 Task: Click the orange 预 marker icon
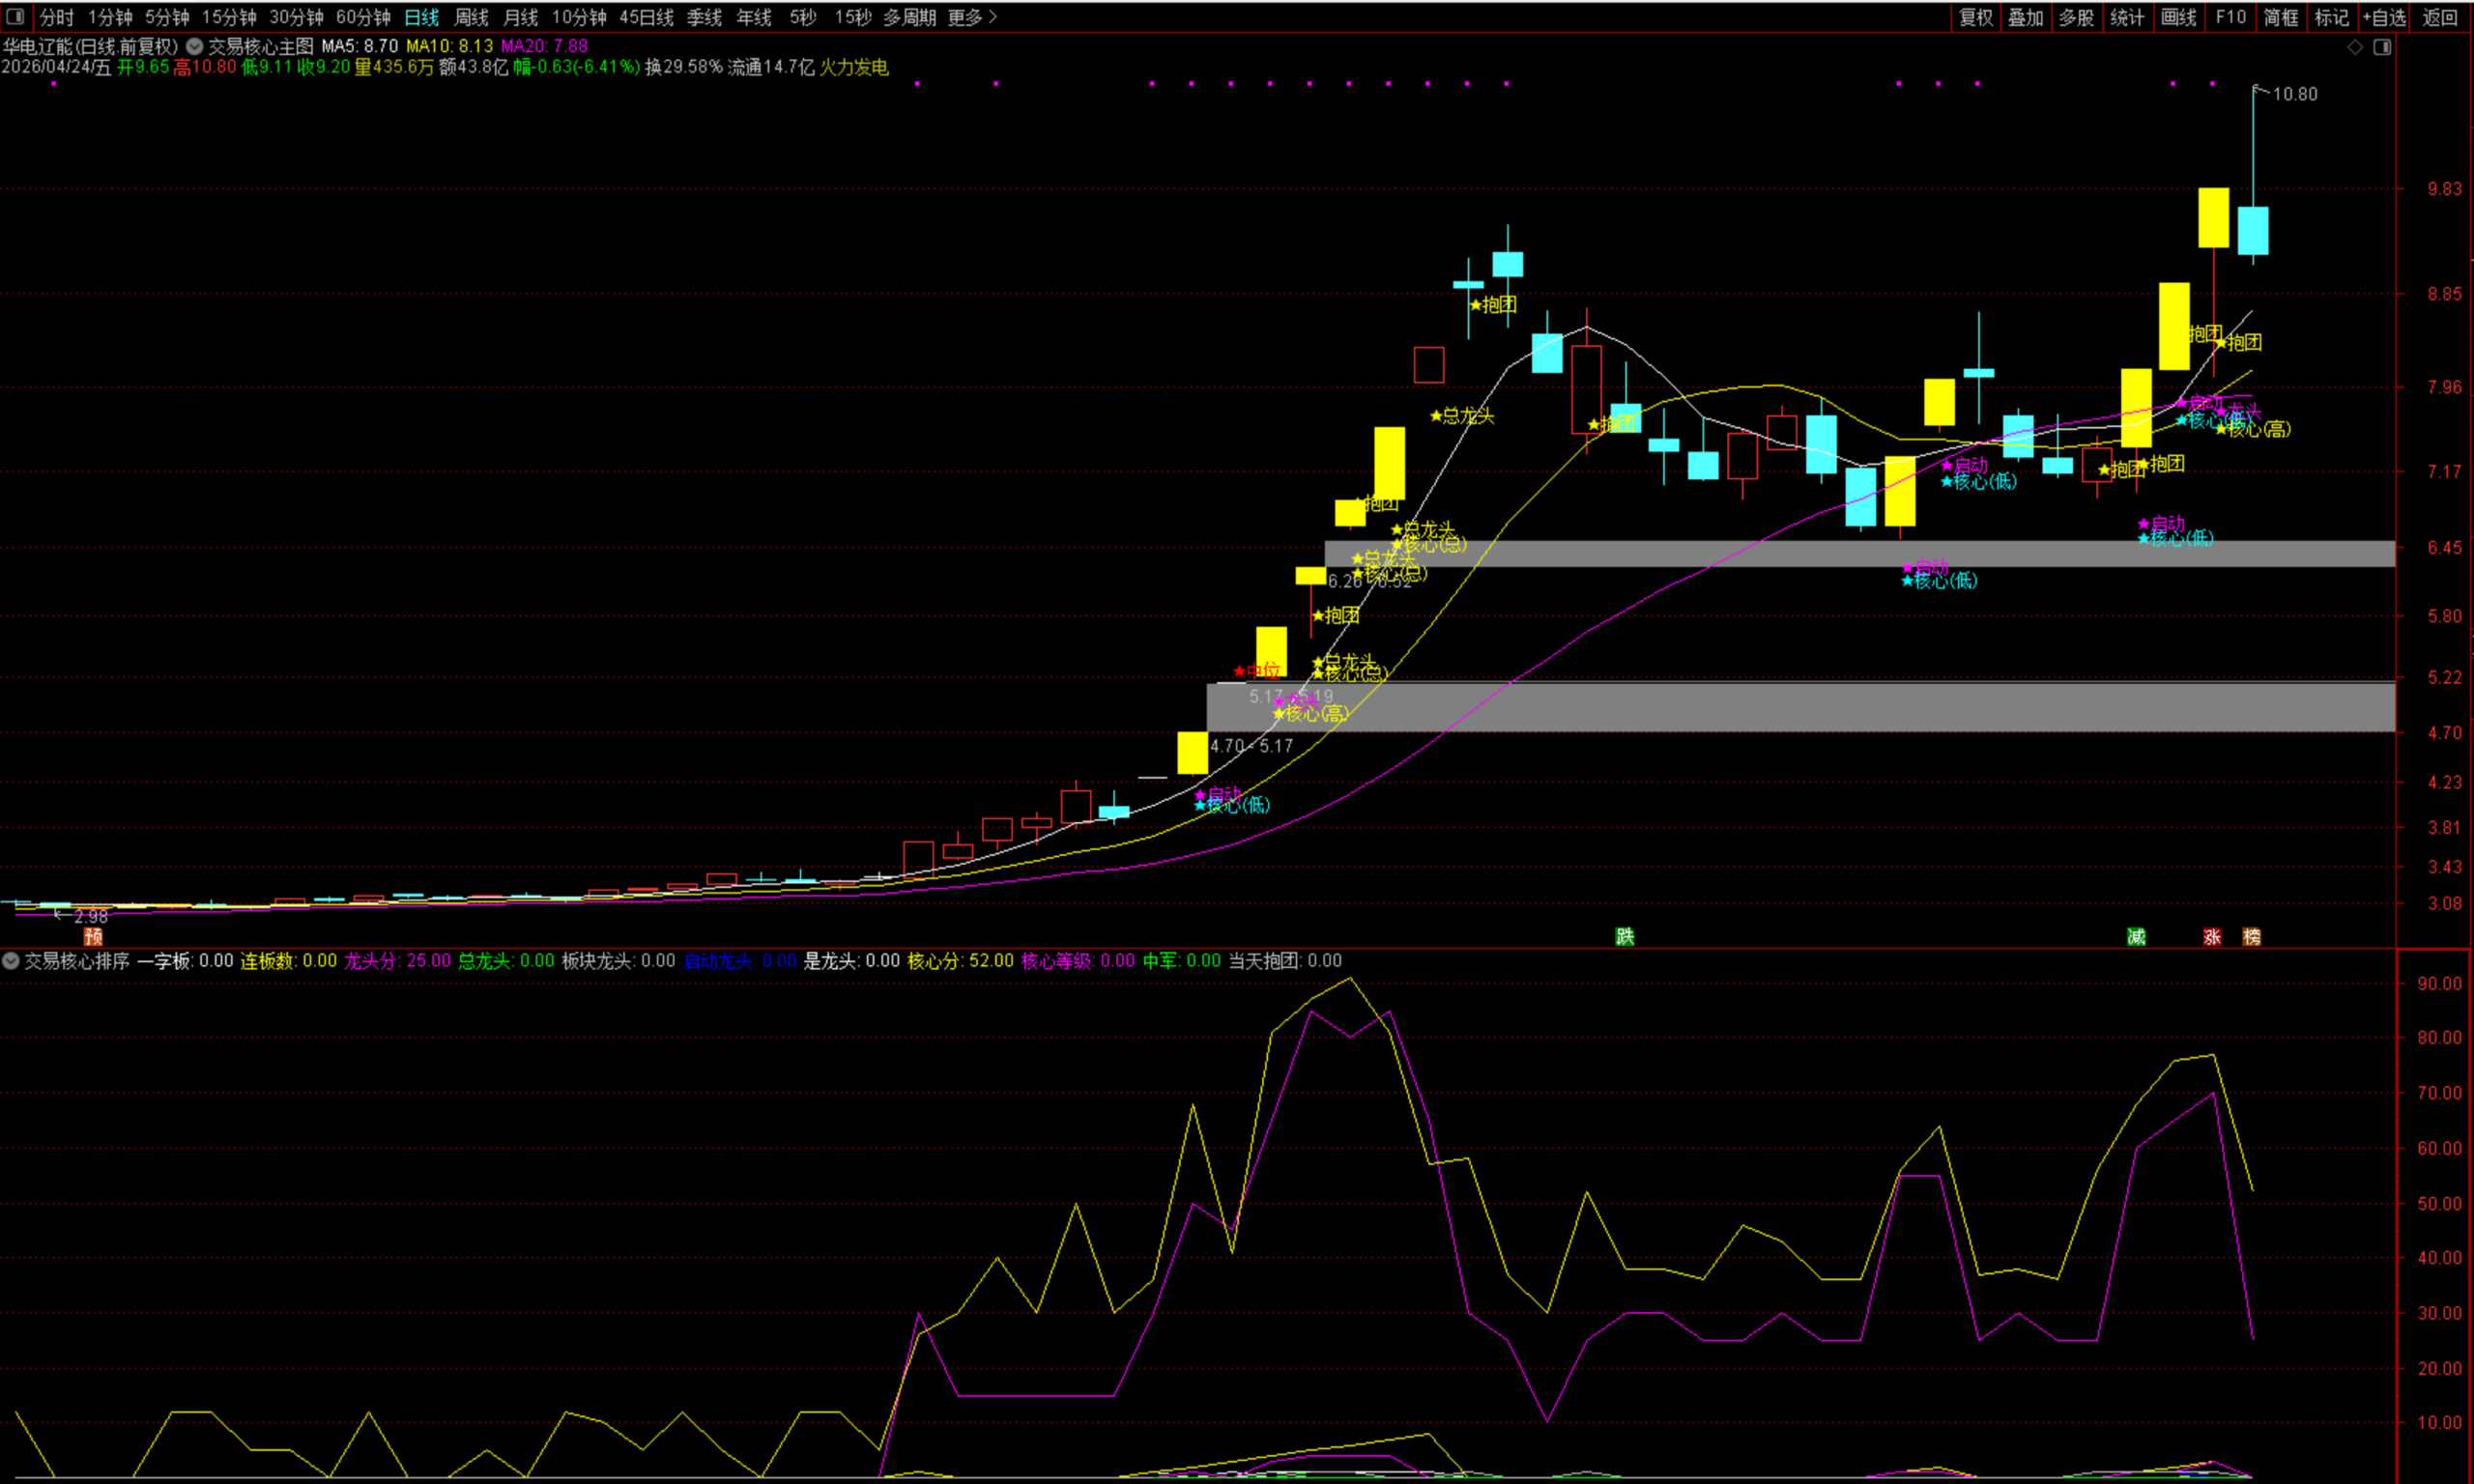93,937
